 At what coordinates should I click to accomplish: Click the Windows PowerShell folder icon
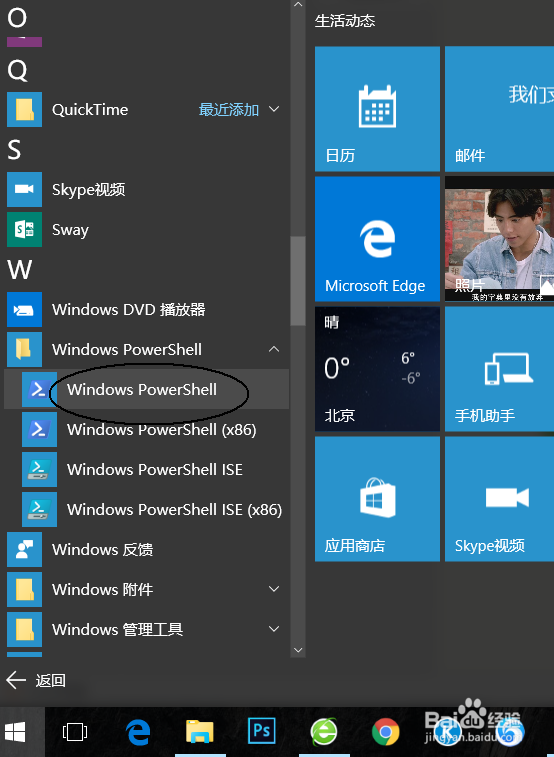click(25, 350)
